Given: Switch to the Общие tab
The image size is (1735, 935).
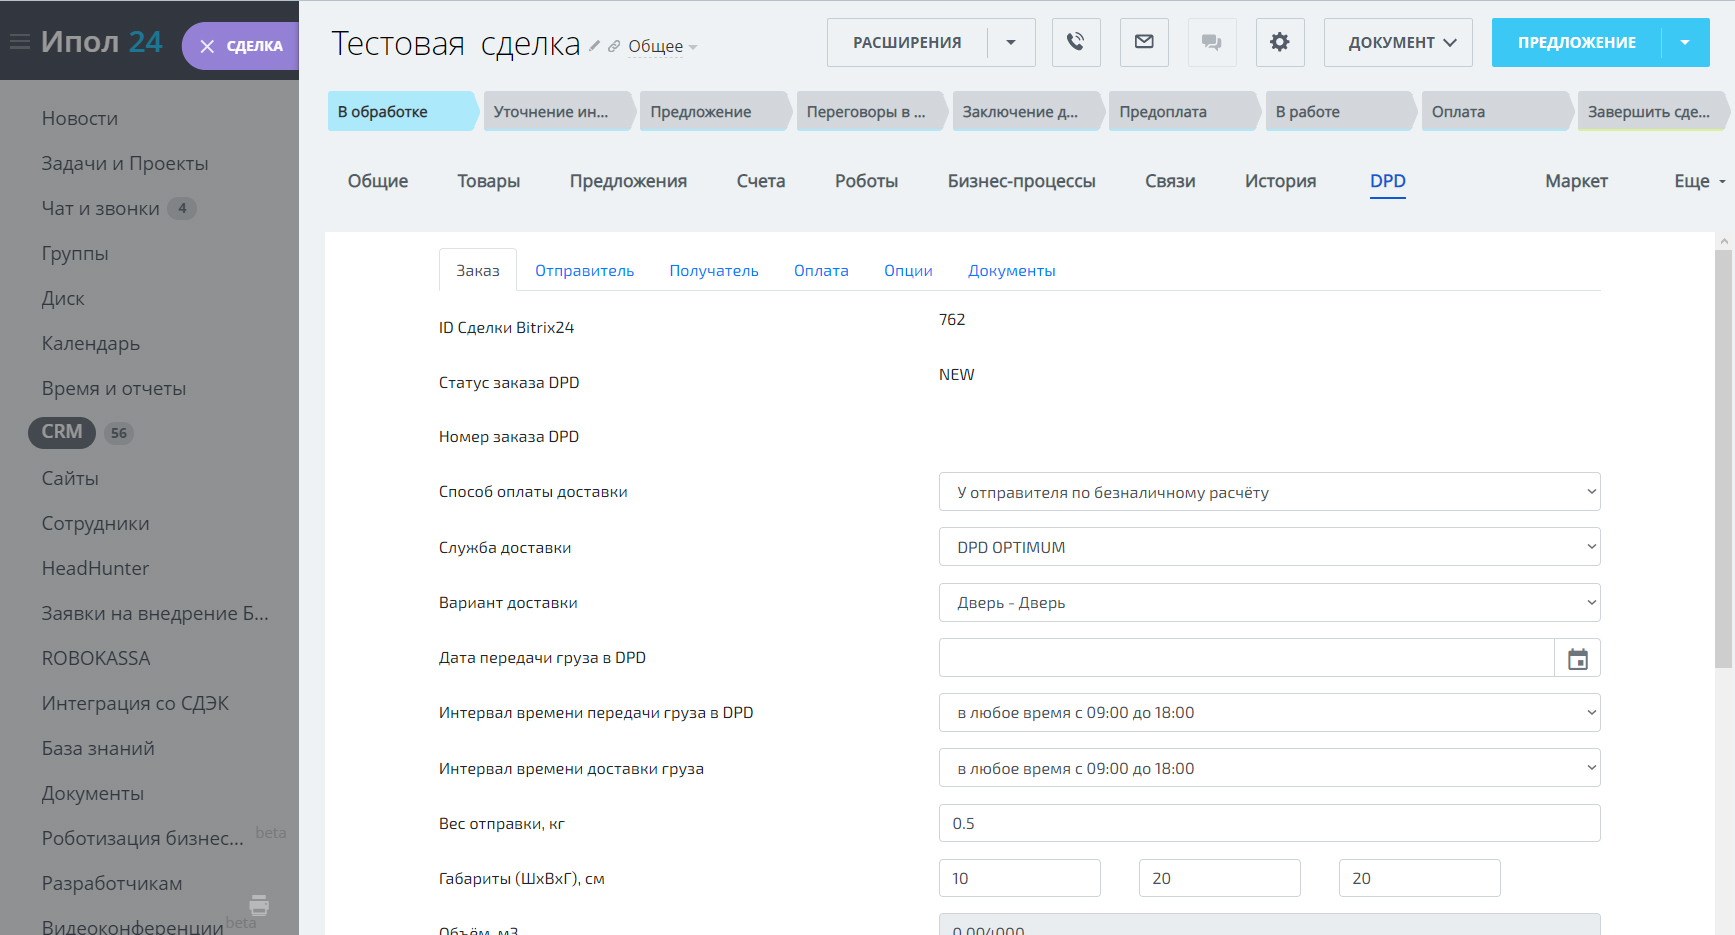Looking at the screenshot, I should 378,181.
